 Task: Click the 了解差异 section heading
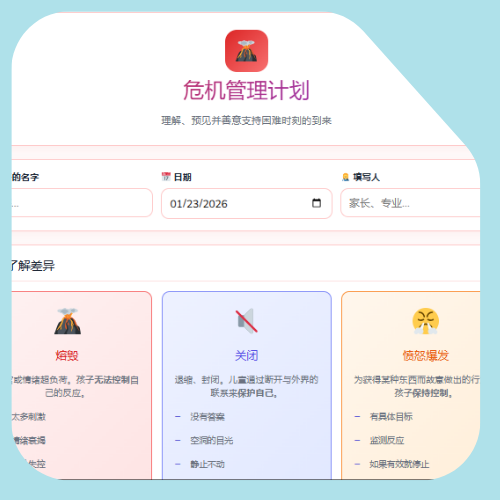point(33,266)
